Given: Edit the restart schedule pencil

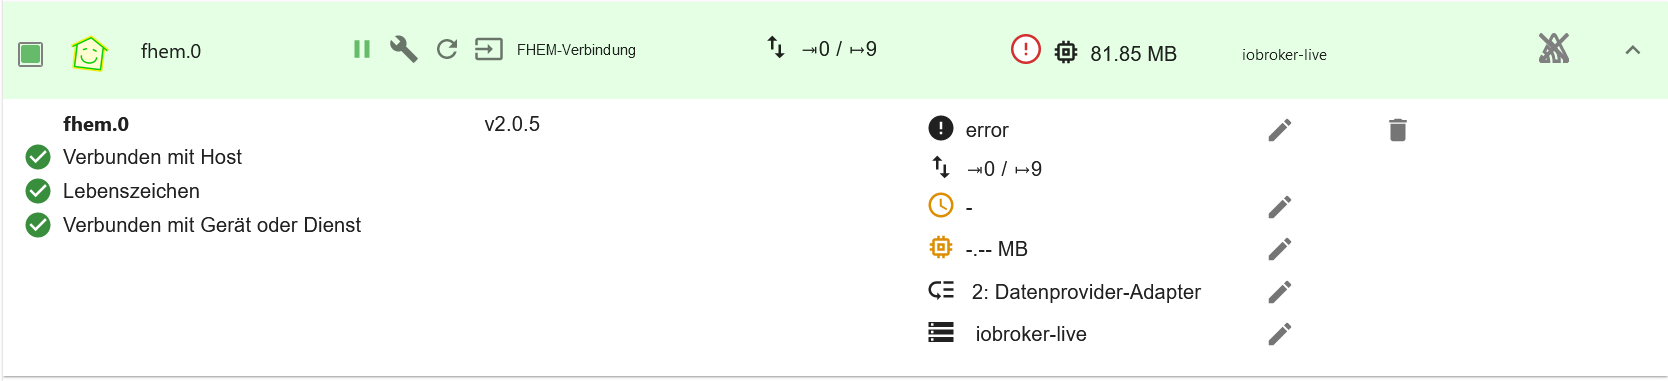Looking at the screenshot, I should tap(1280, 207).
